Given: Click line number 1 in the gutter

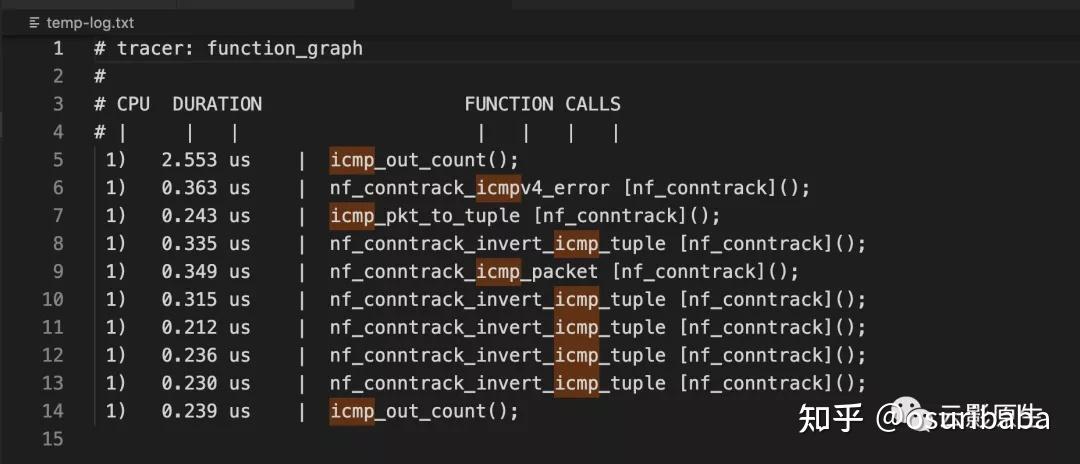Looking at the screenshot, I should pyautogui.click(x=58, y=48).
